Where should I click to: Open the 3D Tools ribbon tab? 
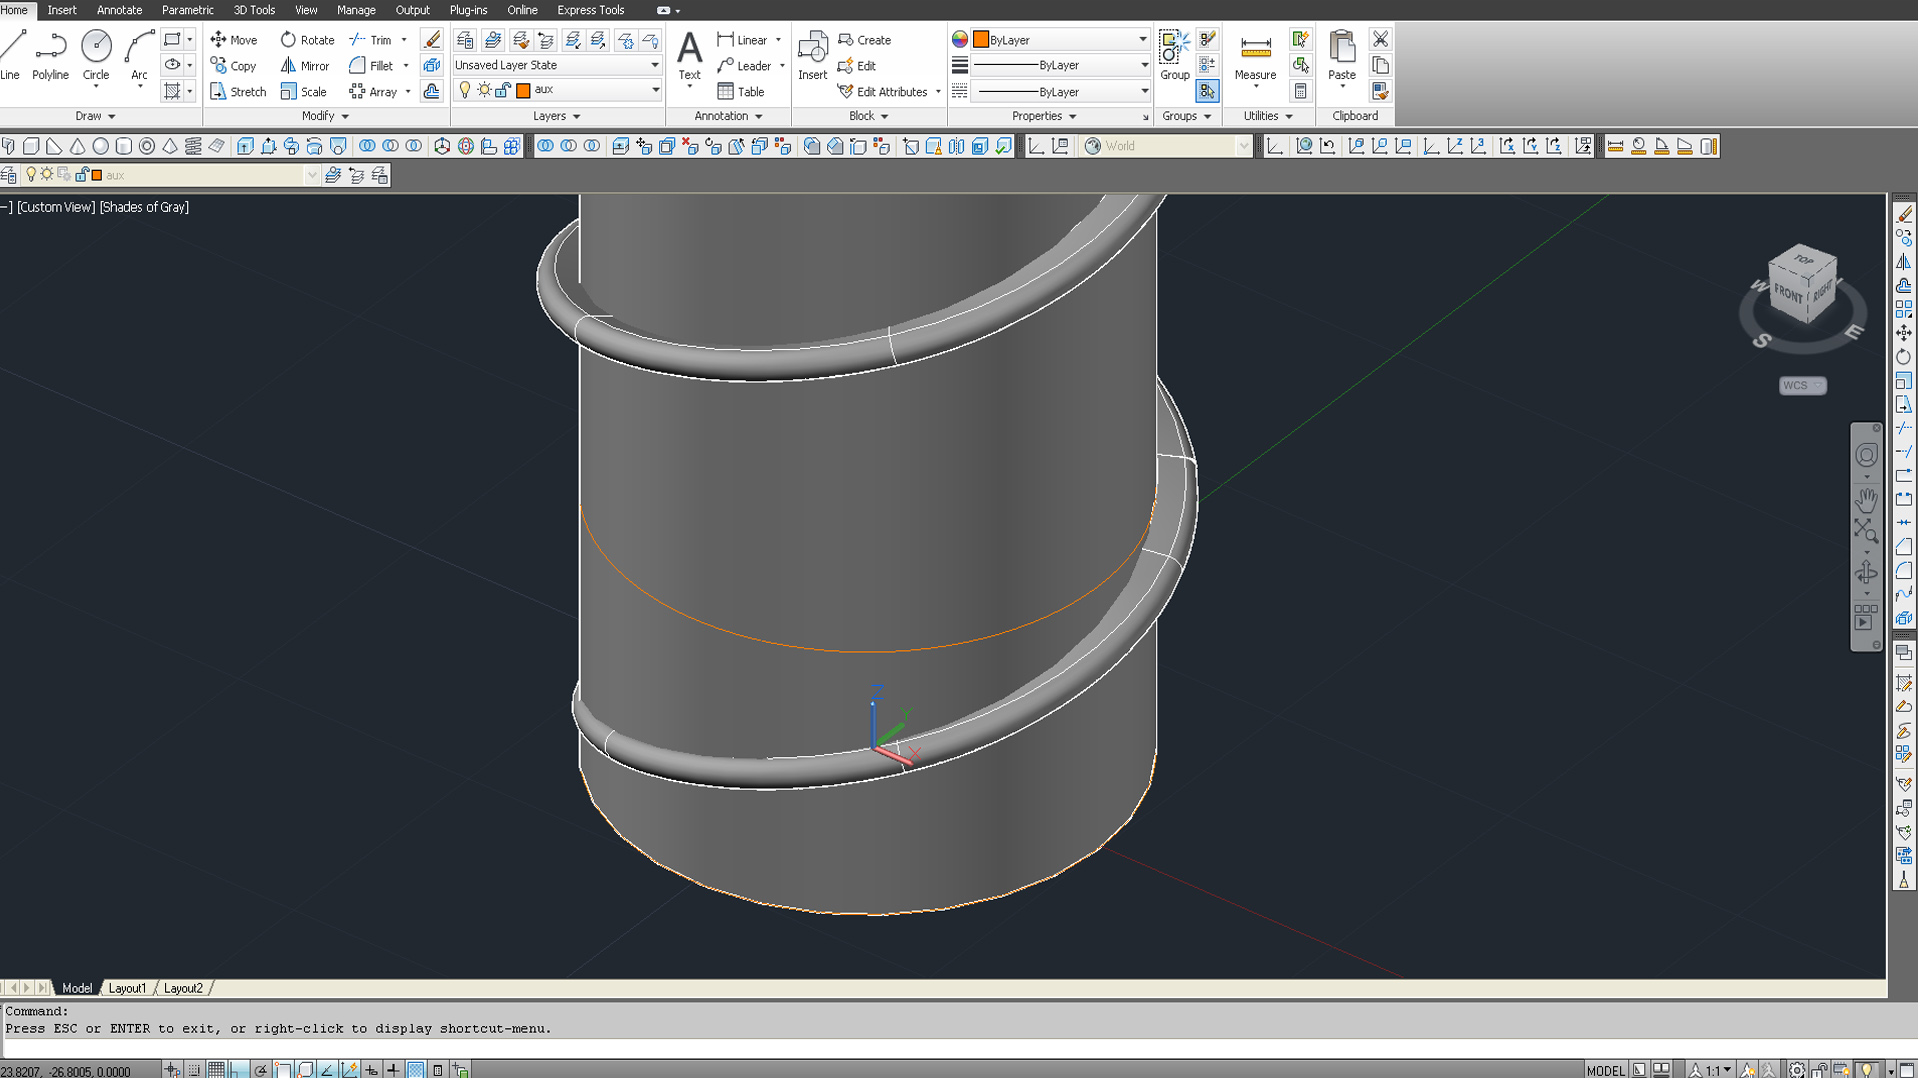coord(254,10)
